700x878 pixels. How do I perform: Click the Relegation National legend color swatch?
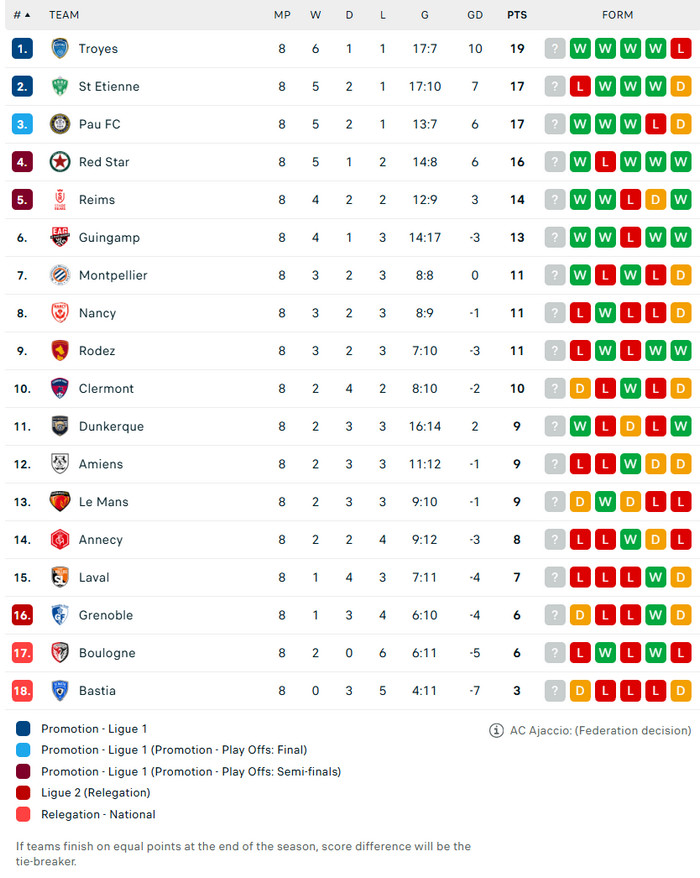23,814
